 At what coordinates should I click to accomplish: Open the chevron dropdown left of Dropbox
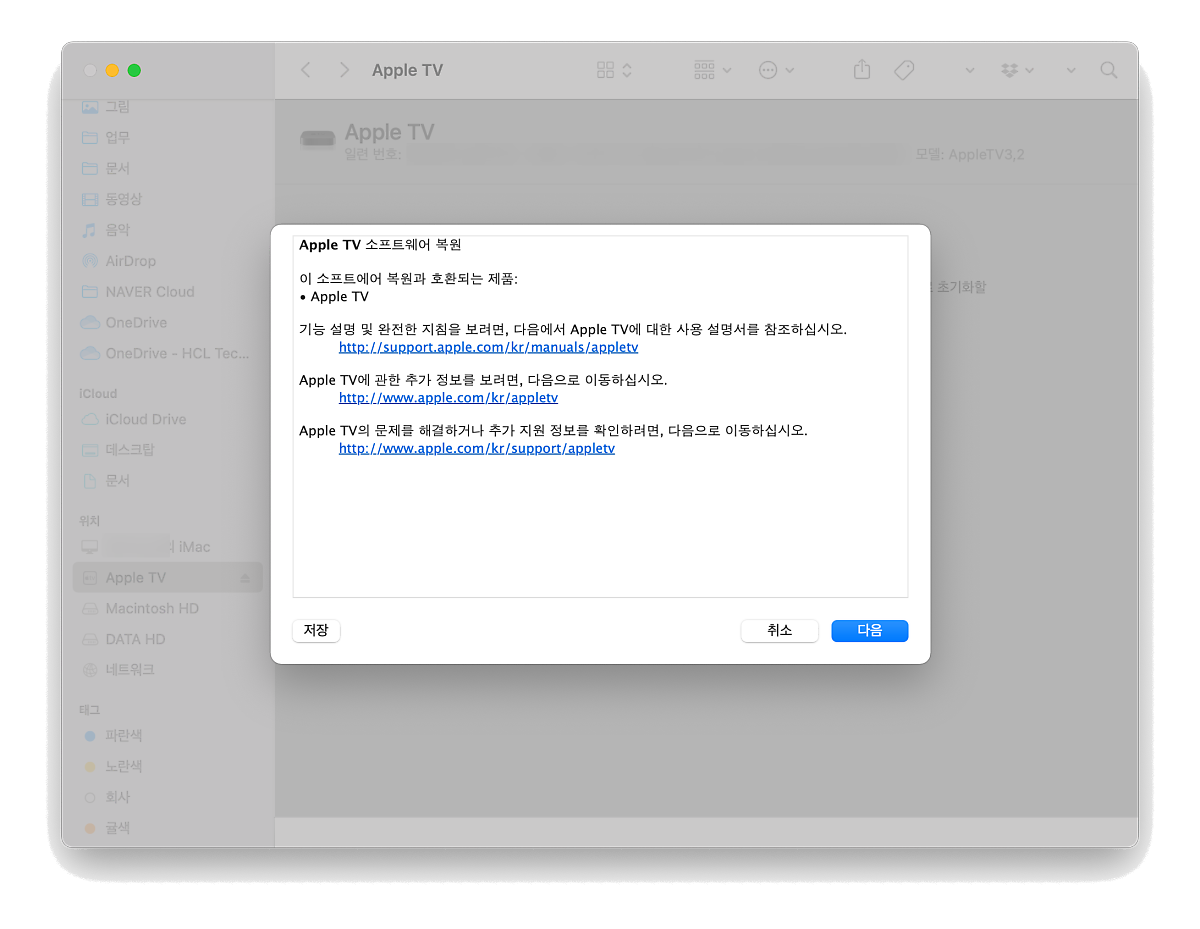[x=970, y=70]
